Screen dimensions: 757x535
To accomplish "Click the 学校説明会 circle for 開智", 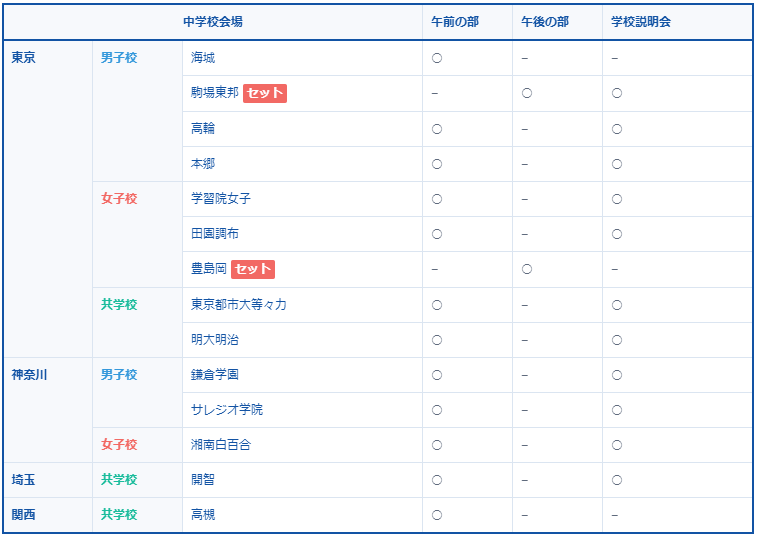I will point(617,479).
